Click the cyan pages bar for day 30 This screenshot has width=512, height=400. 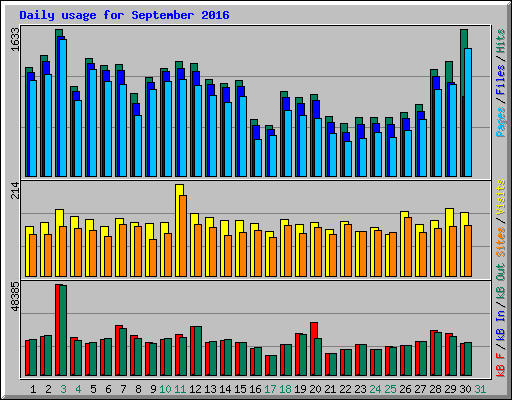[468, 112]
